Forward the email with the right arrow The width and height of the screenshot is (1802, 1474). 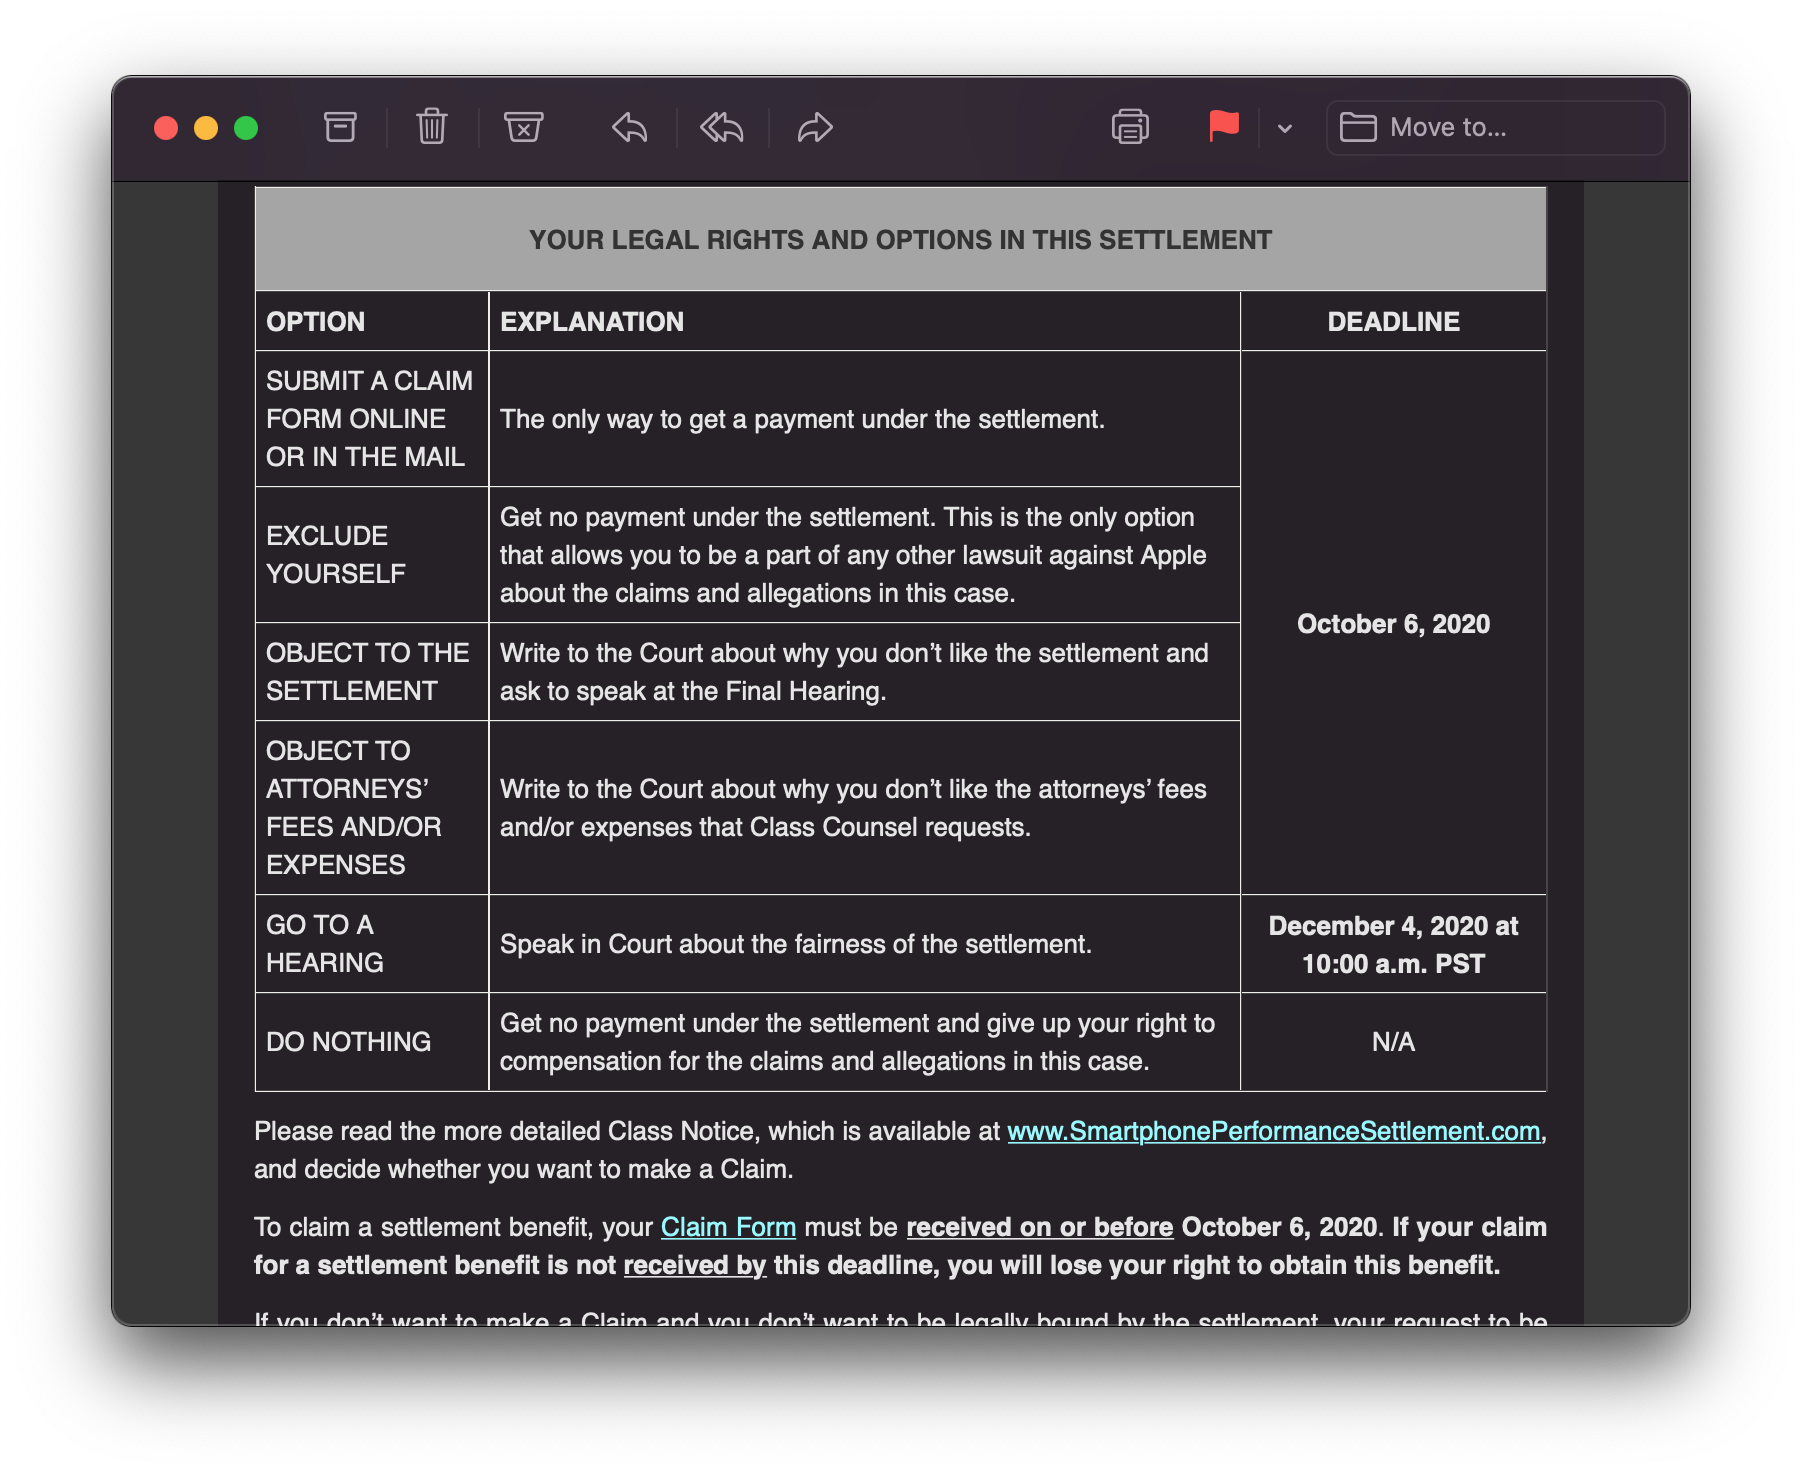pos(815,128)
